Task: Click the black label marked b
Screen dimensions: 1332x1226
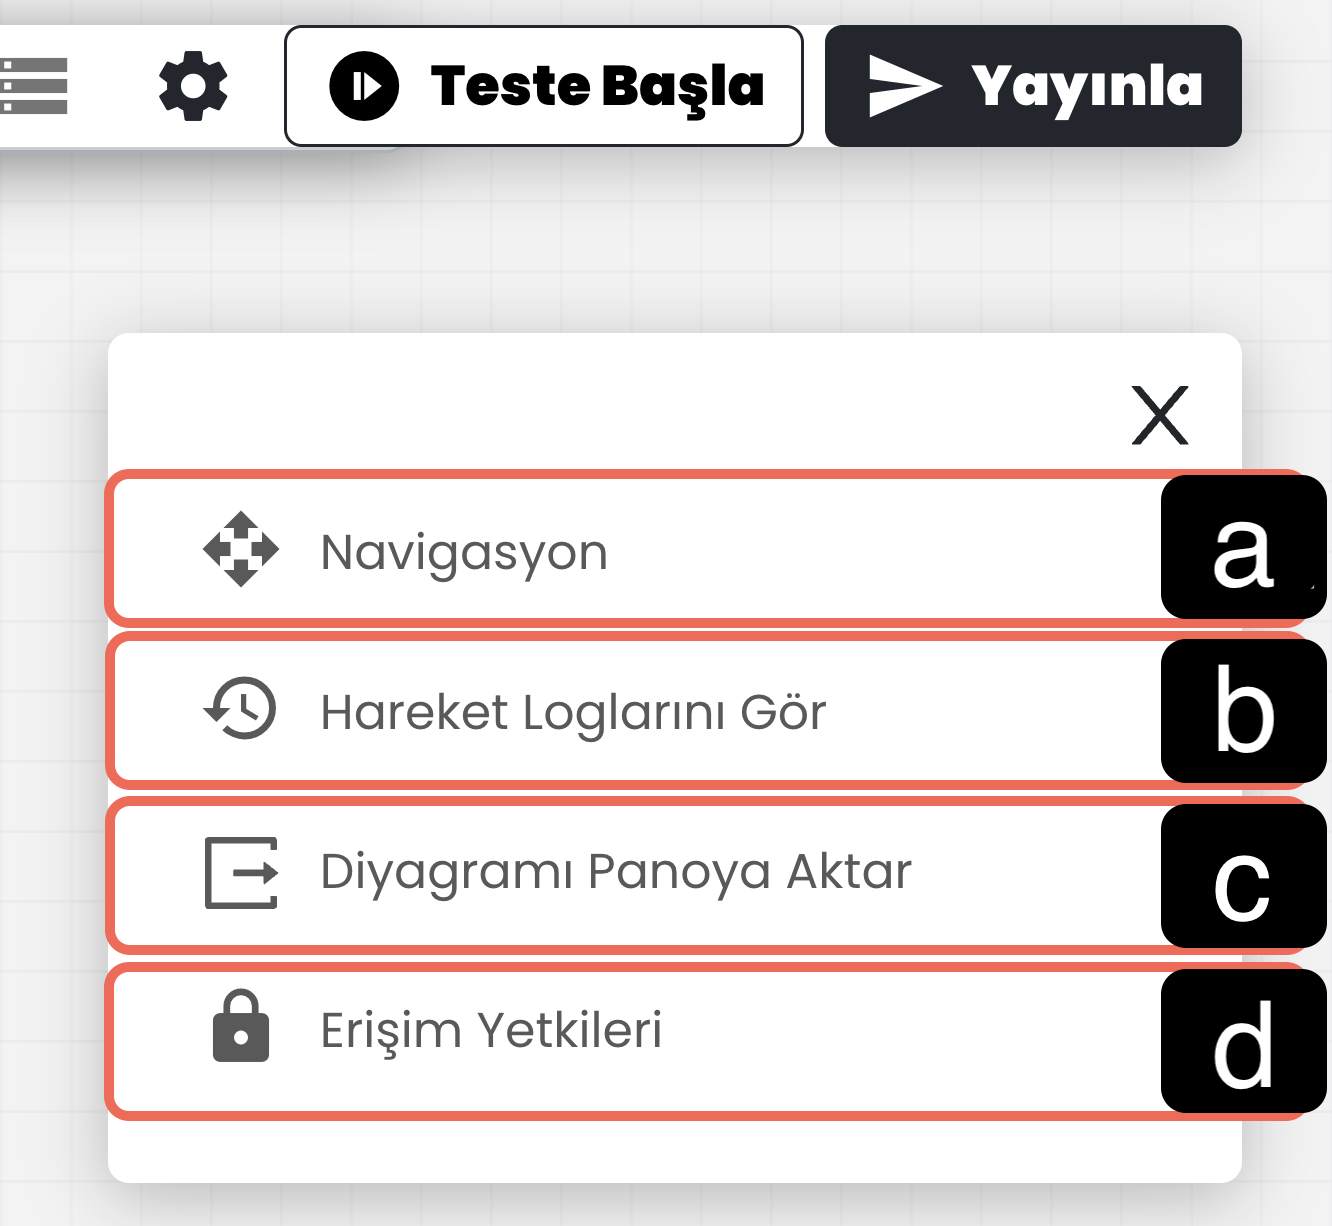Action: pos(1243,711)
